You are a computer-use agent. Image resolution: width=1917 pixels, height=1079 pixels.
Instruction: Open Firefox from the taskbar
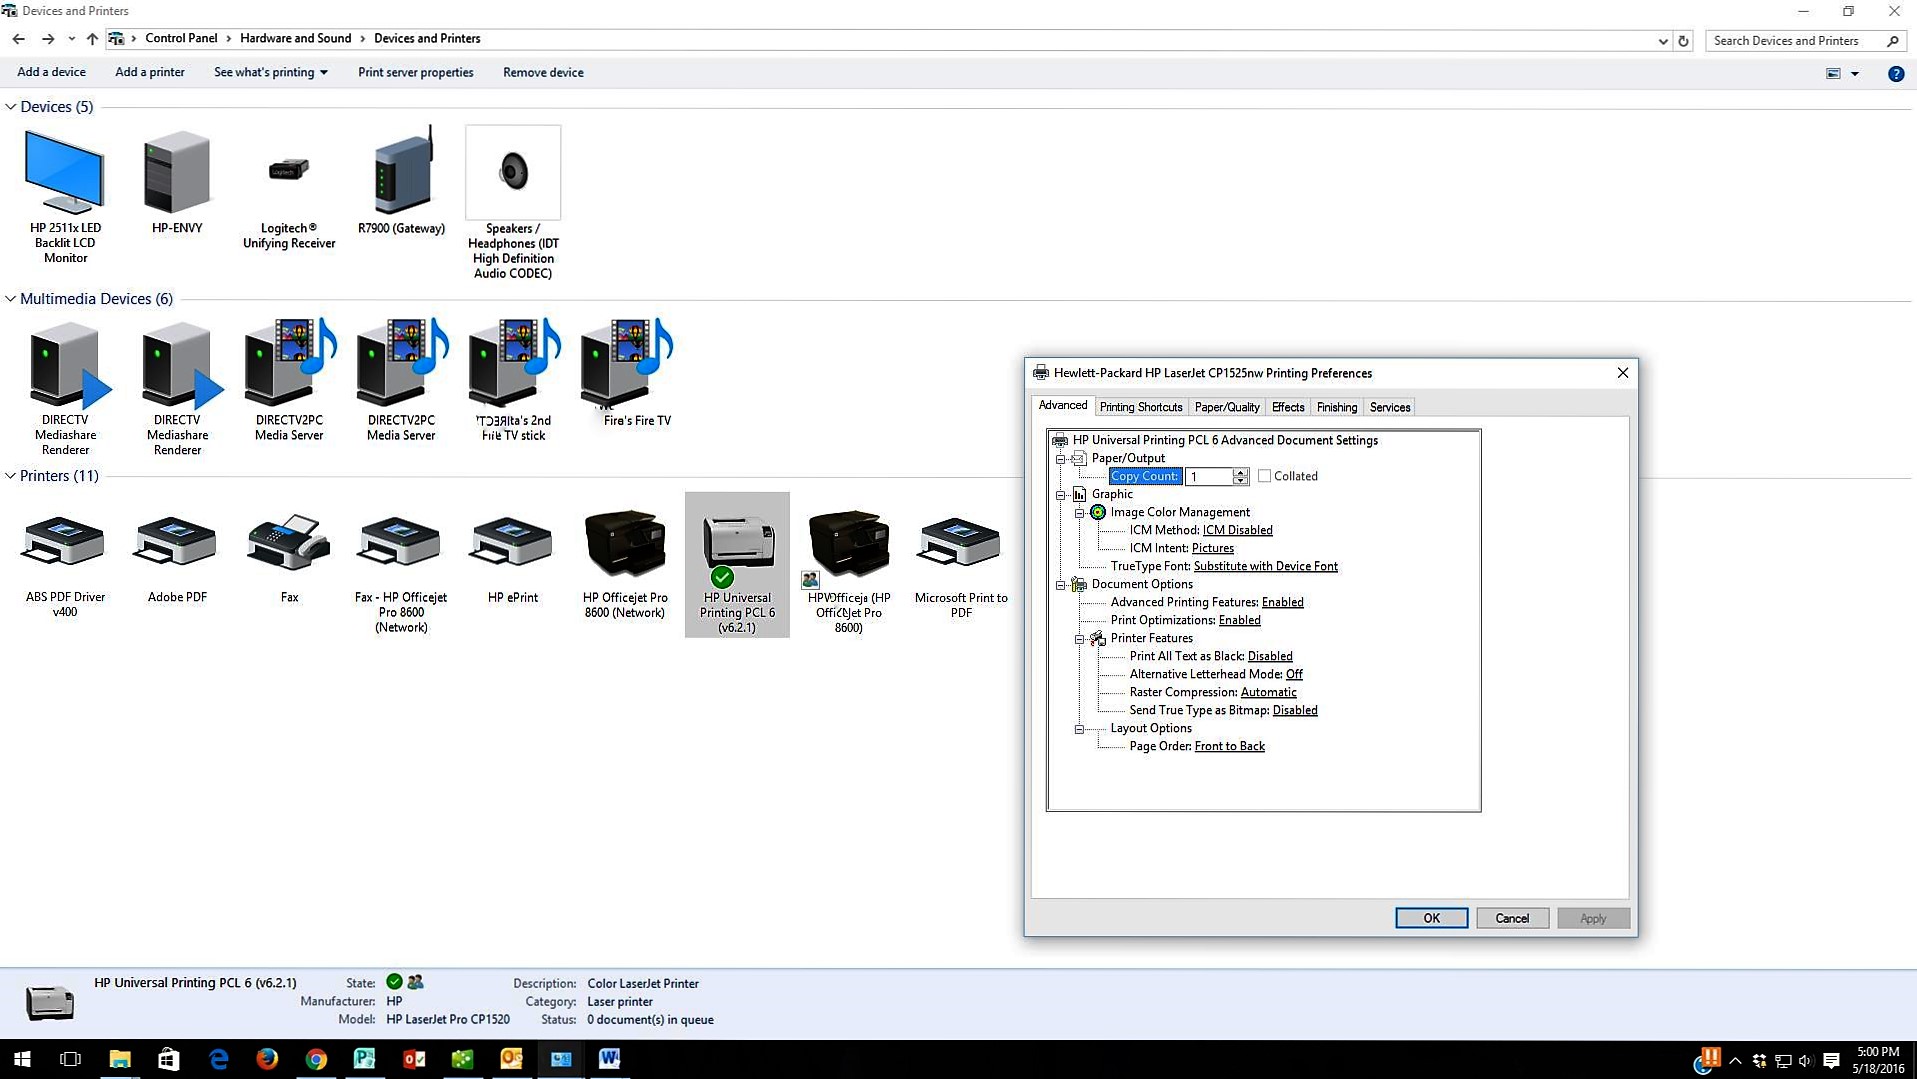[x=267, y=1059]
